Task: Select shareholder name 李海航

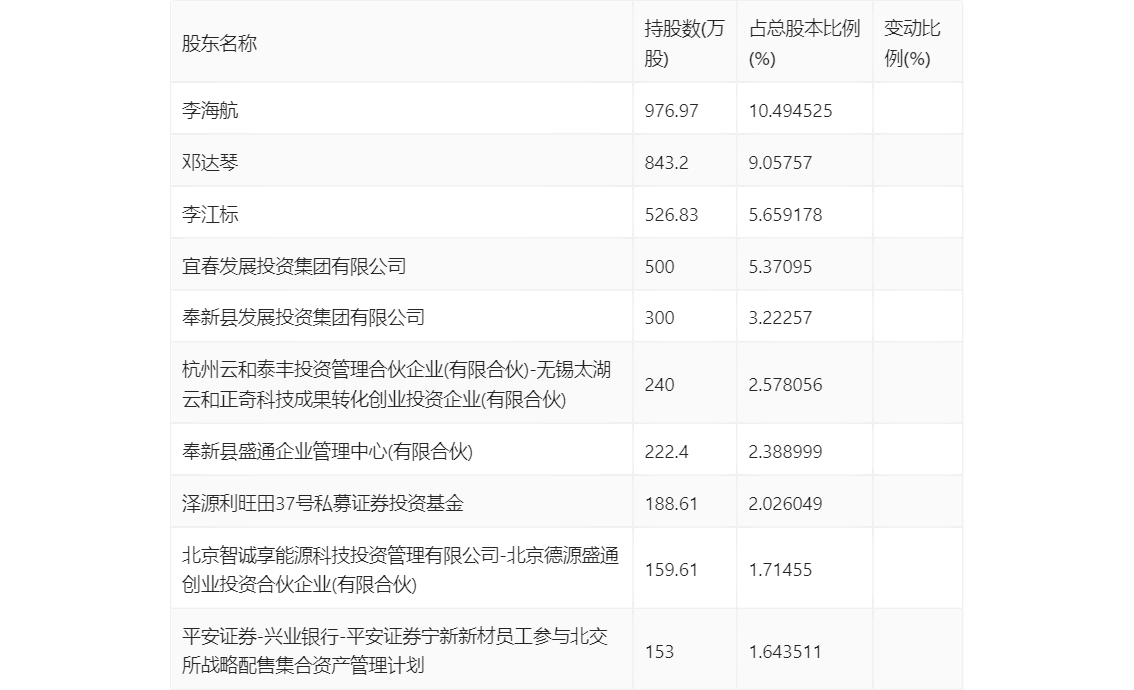Action: pyautogui.click(x=210, y=111)
